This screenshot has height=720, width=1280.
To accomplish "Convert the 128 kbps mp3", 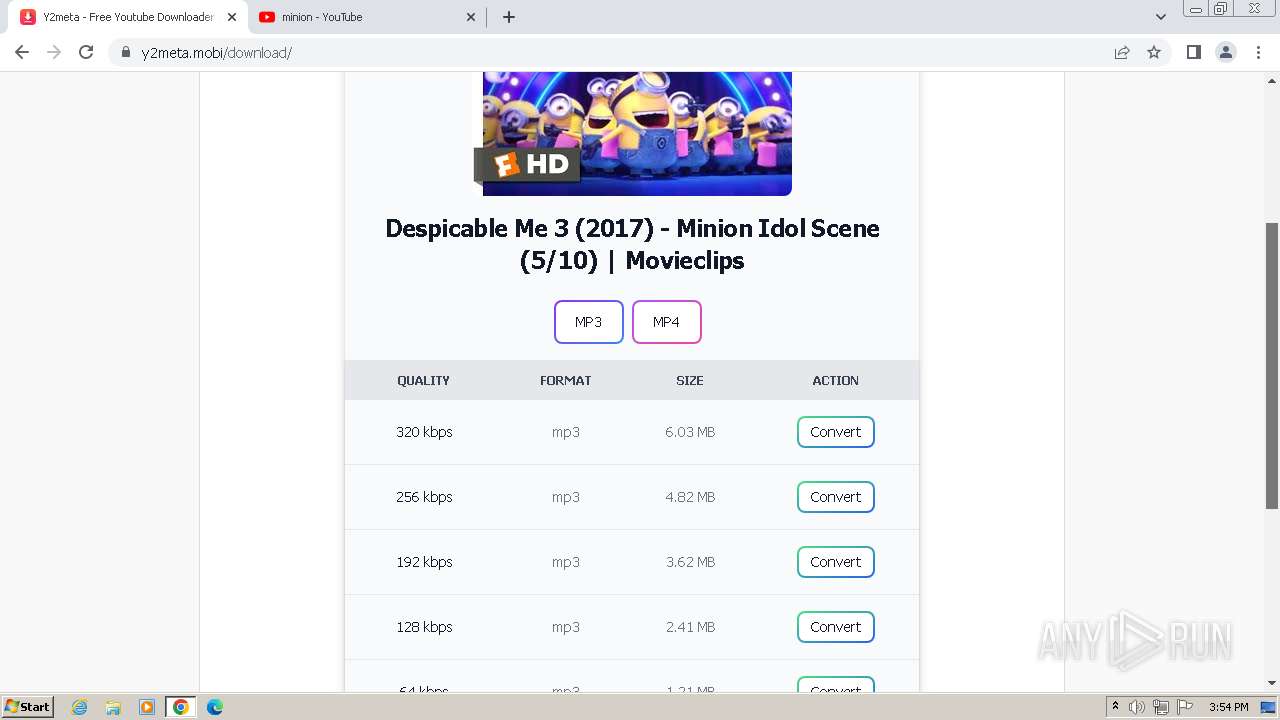I will tap(836, 627).
